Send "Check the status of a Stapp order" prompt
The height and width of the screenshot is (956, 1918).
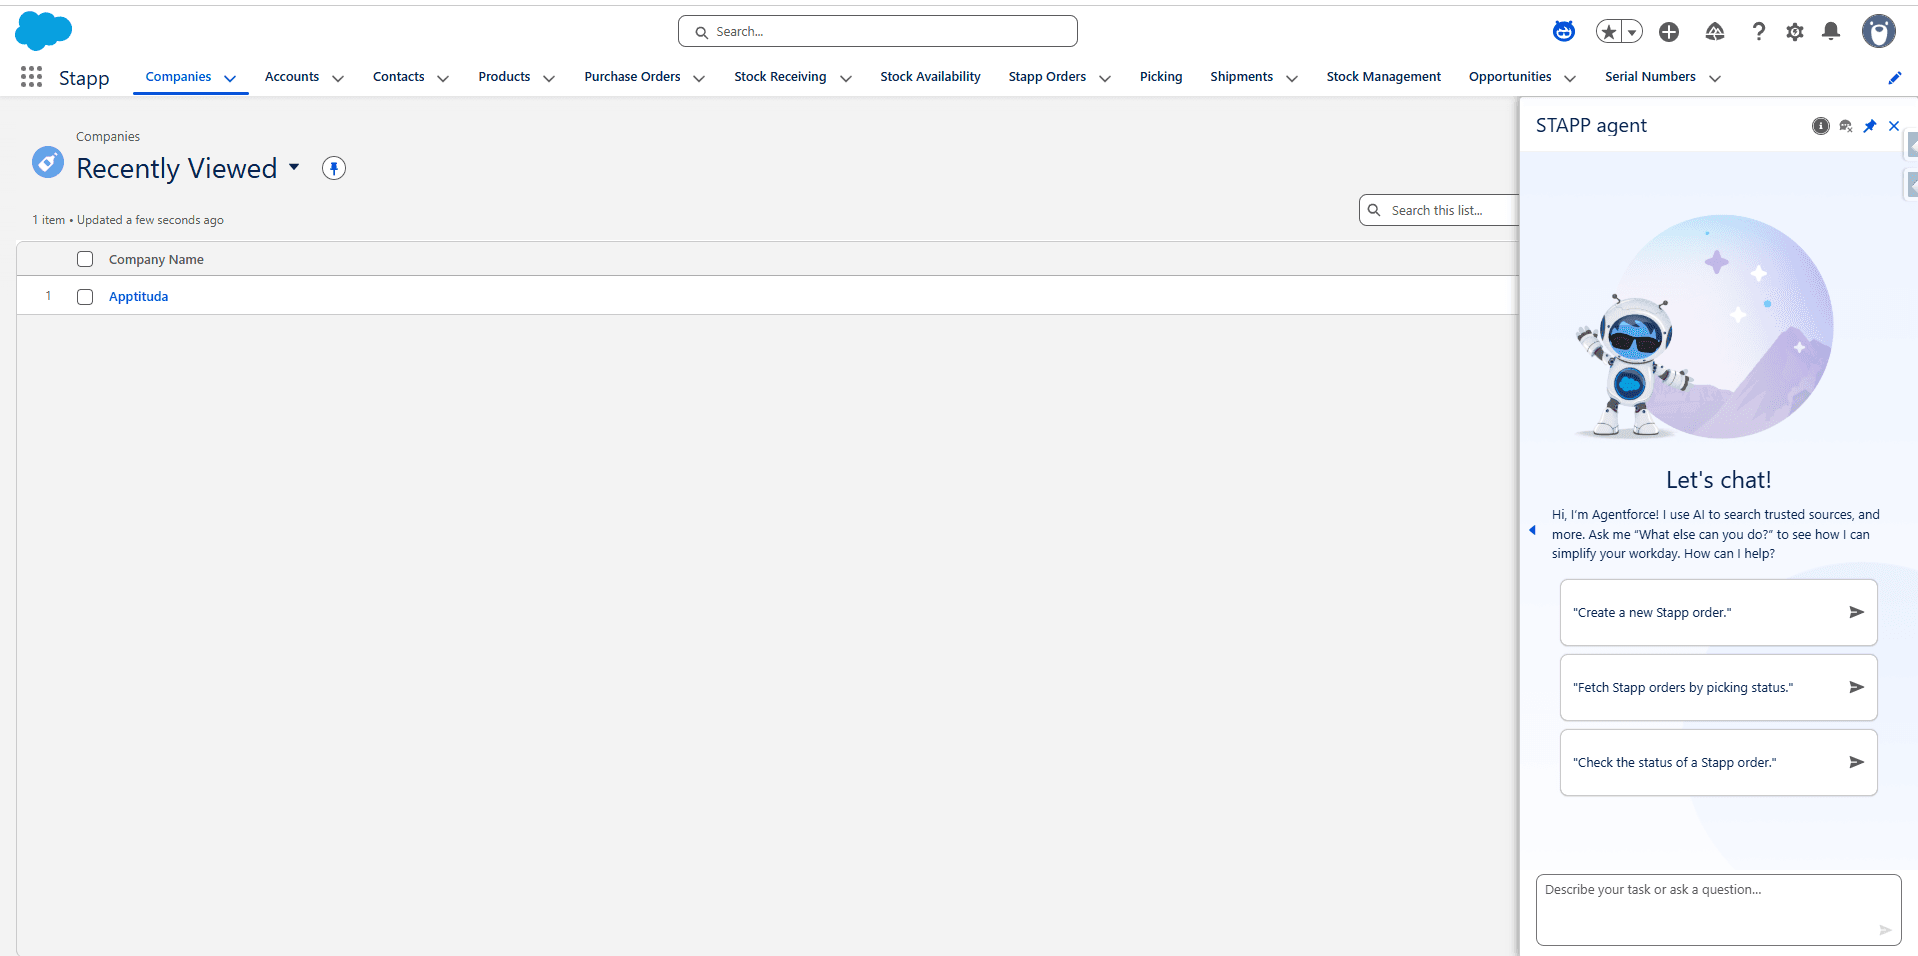tap(1857, 762)
